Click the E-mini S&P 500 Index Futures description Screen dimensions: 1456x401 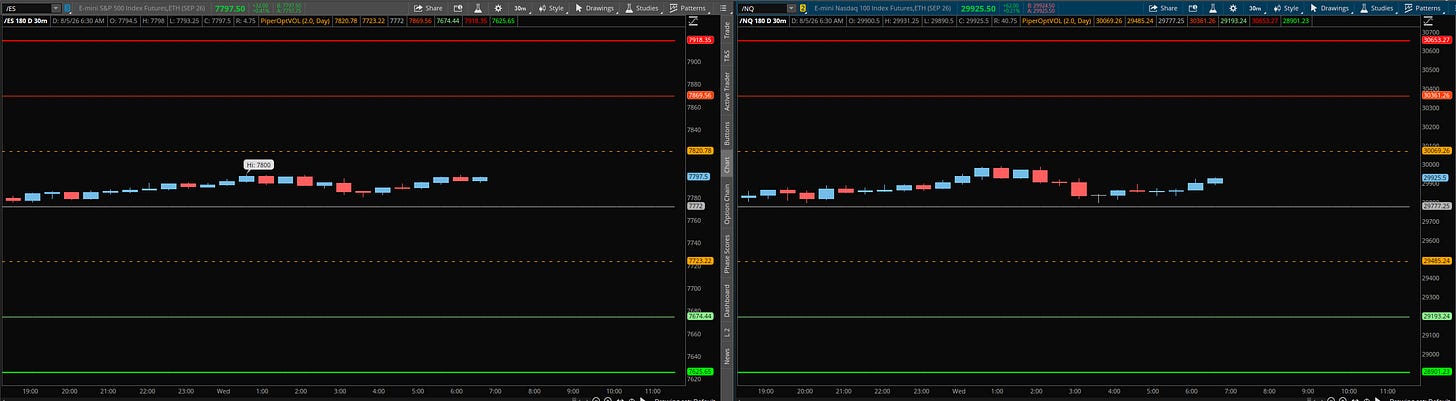click(x=142, y=8)
